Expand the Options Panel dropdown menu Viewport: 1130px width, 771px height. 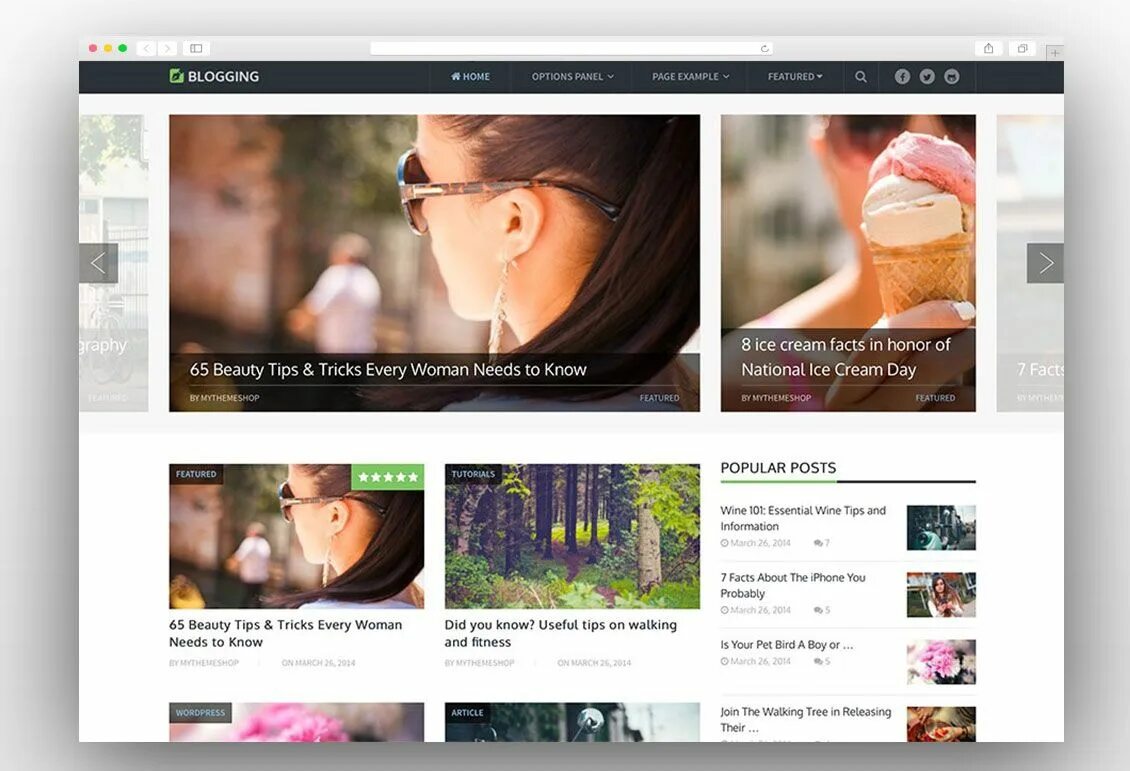tap(572, 76)
